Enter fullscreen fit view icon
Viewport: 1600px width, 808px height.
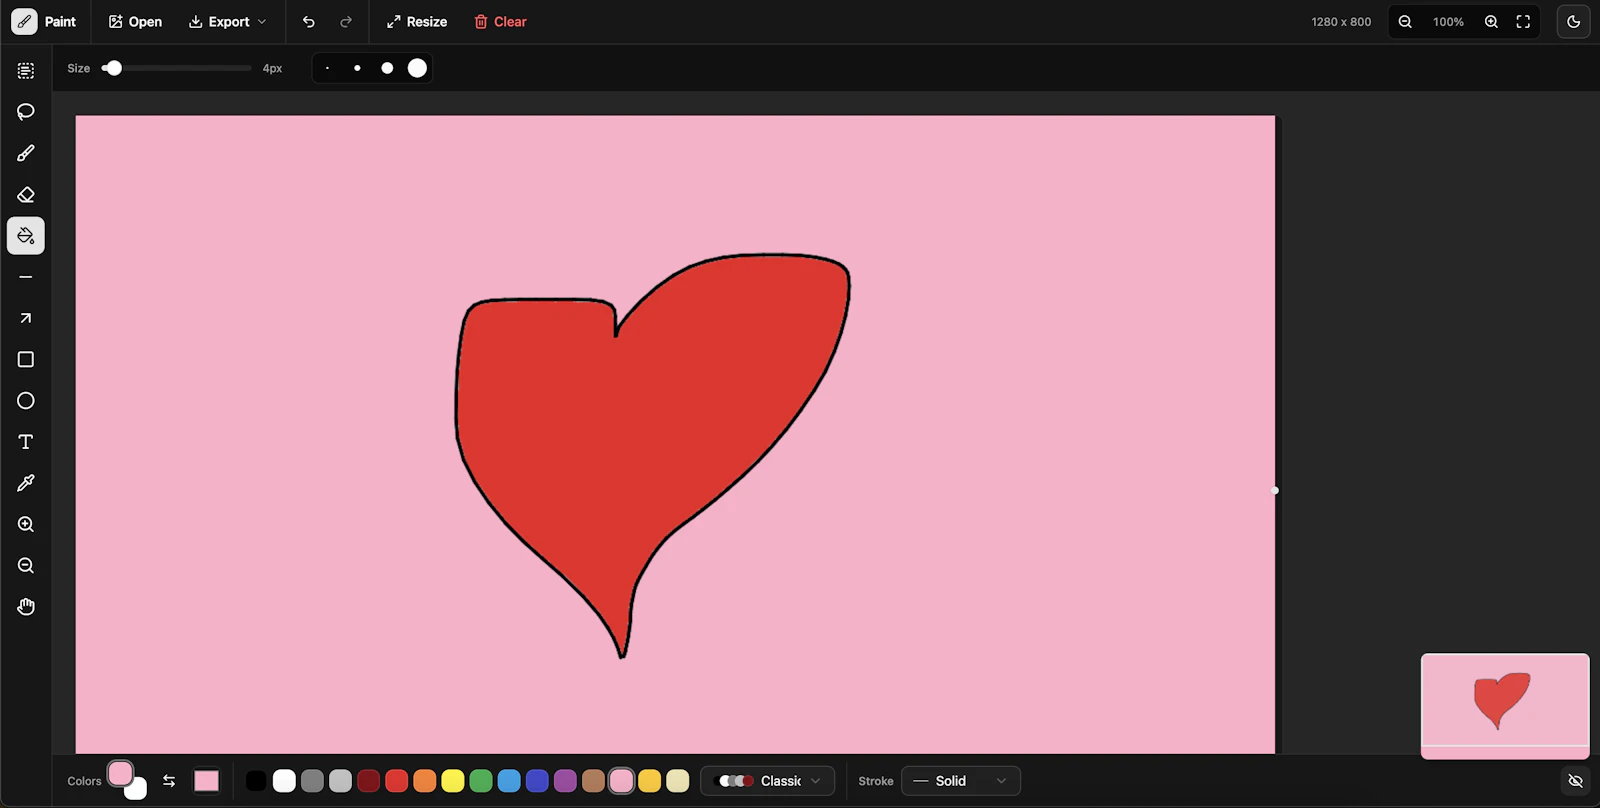pos(1523,22)
